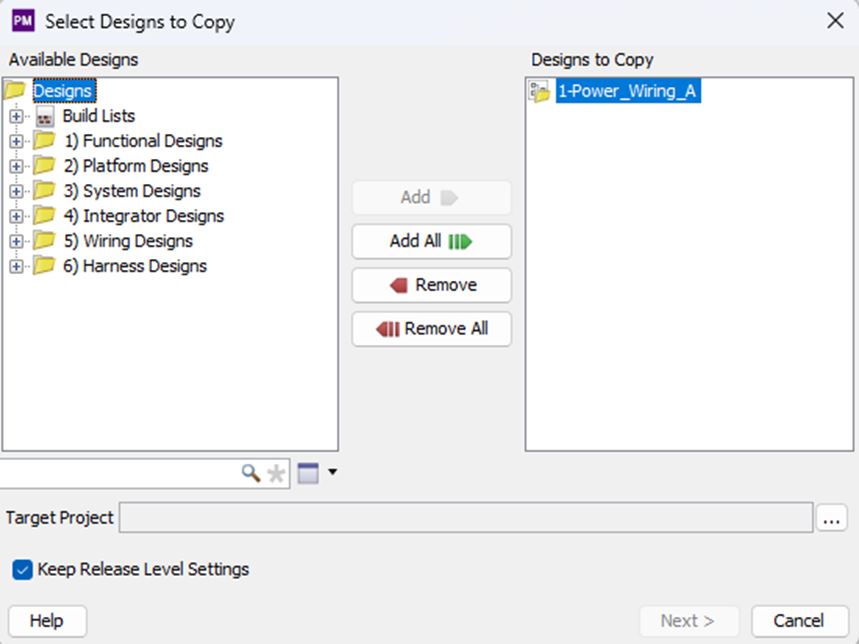Expand the 1) Functional Designs node
The width and height of the screenshot is (859, 644).
tap(14, 140)
